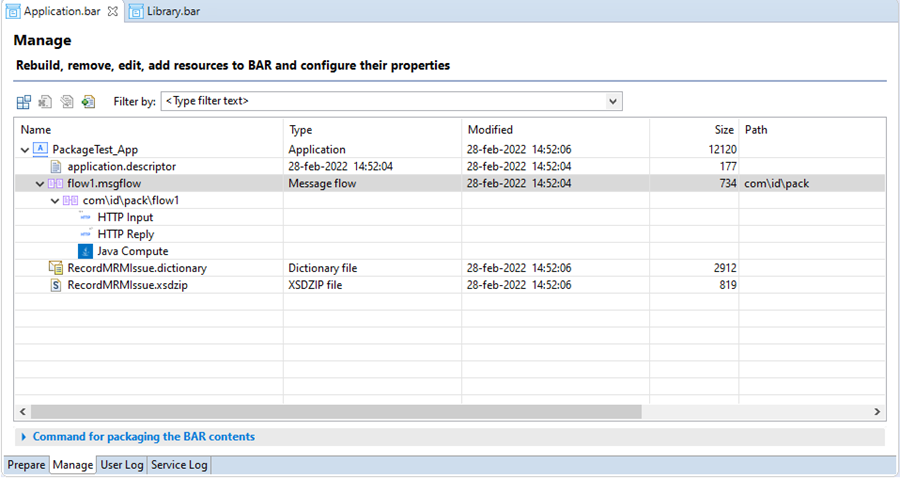
Task: Click the horizontal scrollbar right arrow
Action: (x=876, y=411)
